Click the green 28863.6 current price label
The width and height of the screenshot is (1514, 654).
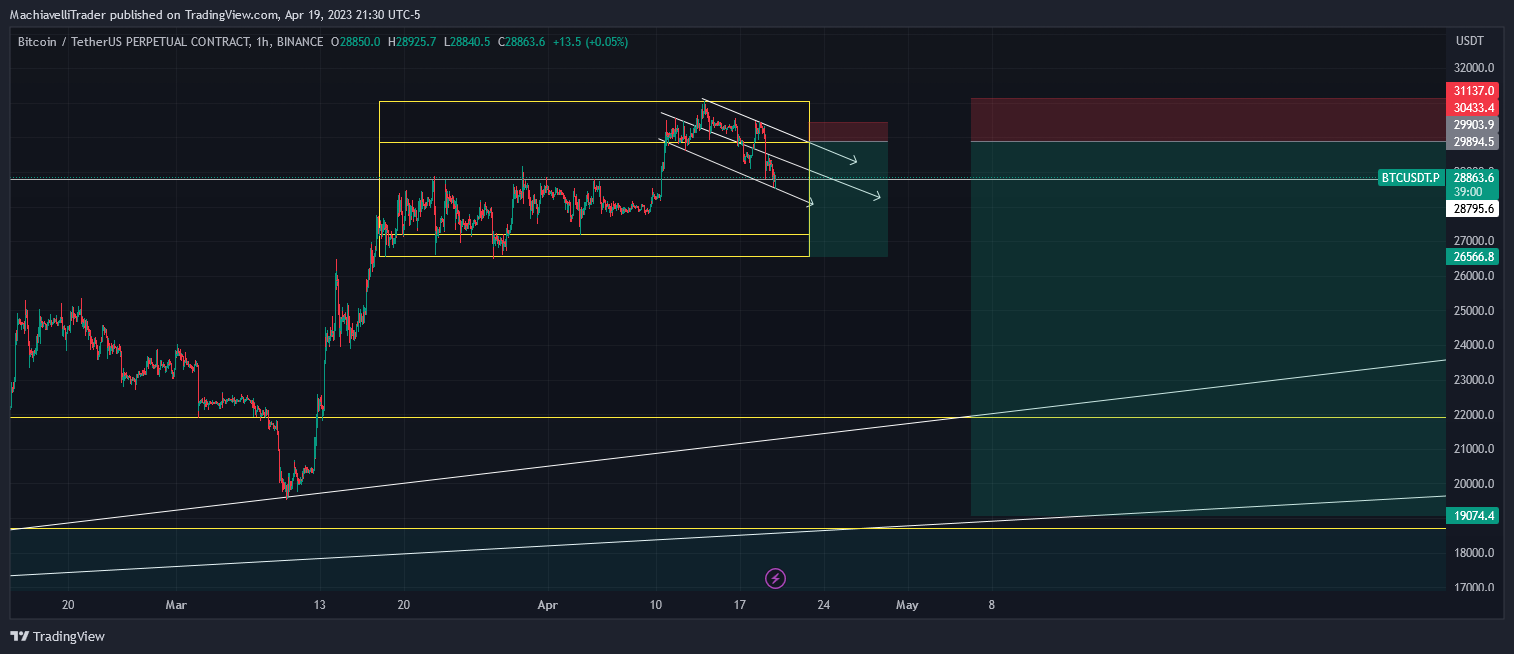pos(1472,177)
